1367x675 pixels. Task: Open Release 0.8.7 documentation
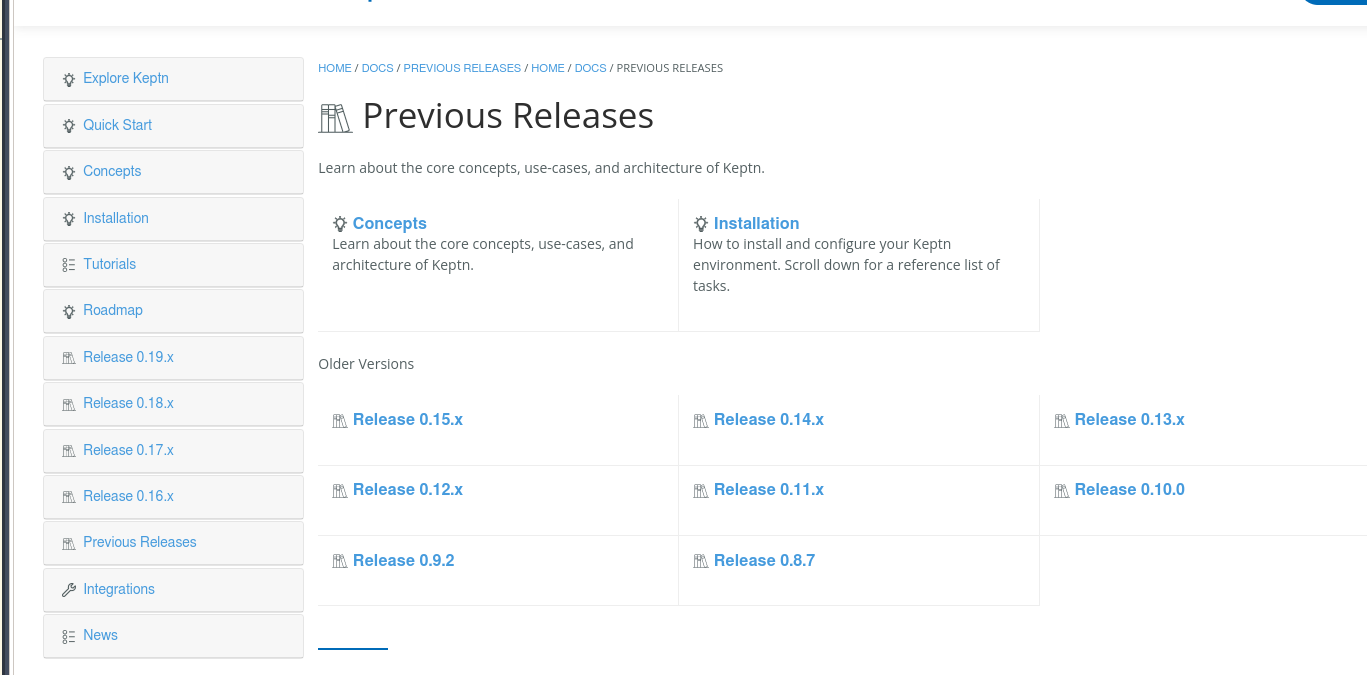pyautogui.click(x=764, y=560)
